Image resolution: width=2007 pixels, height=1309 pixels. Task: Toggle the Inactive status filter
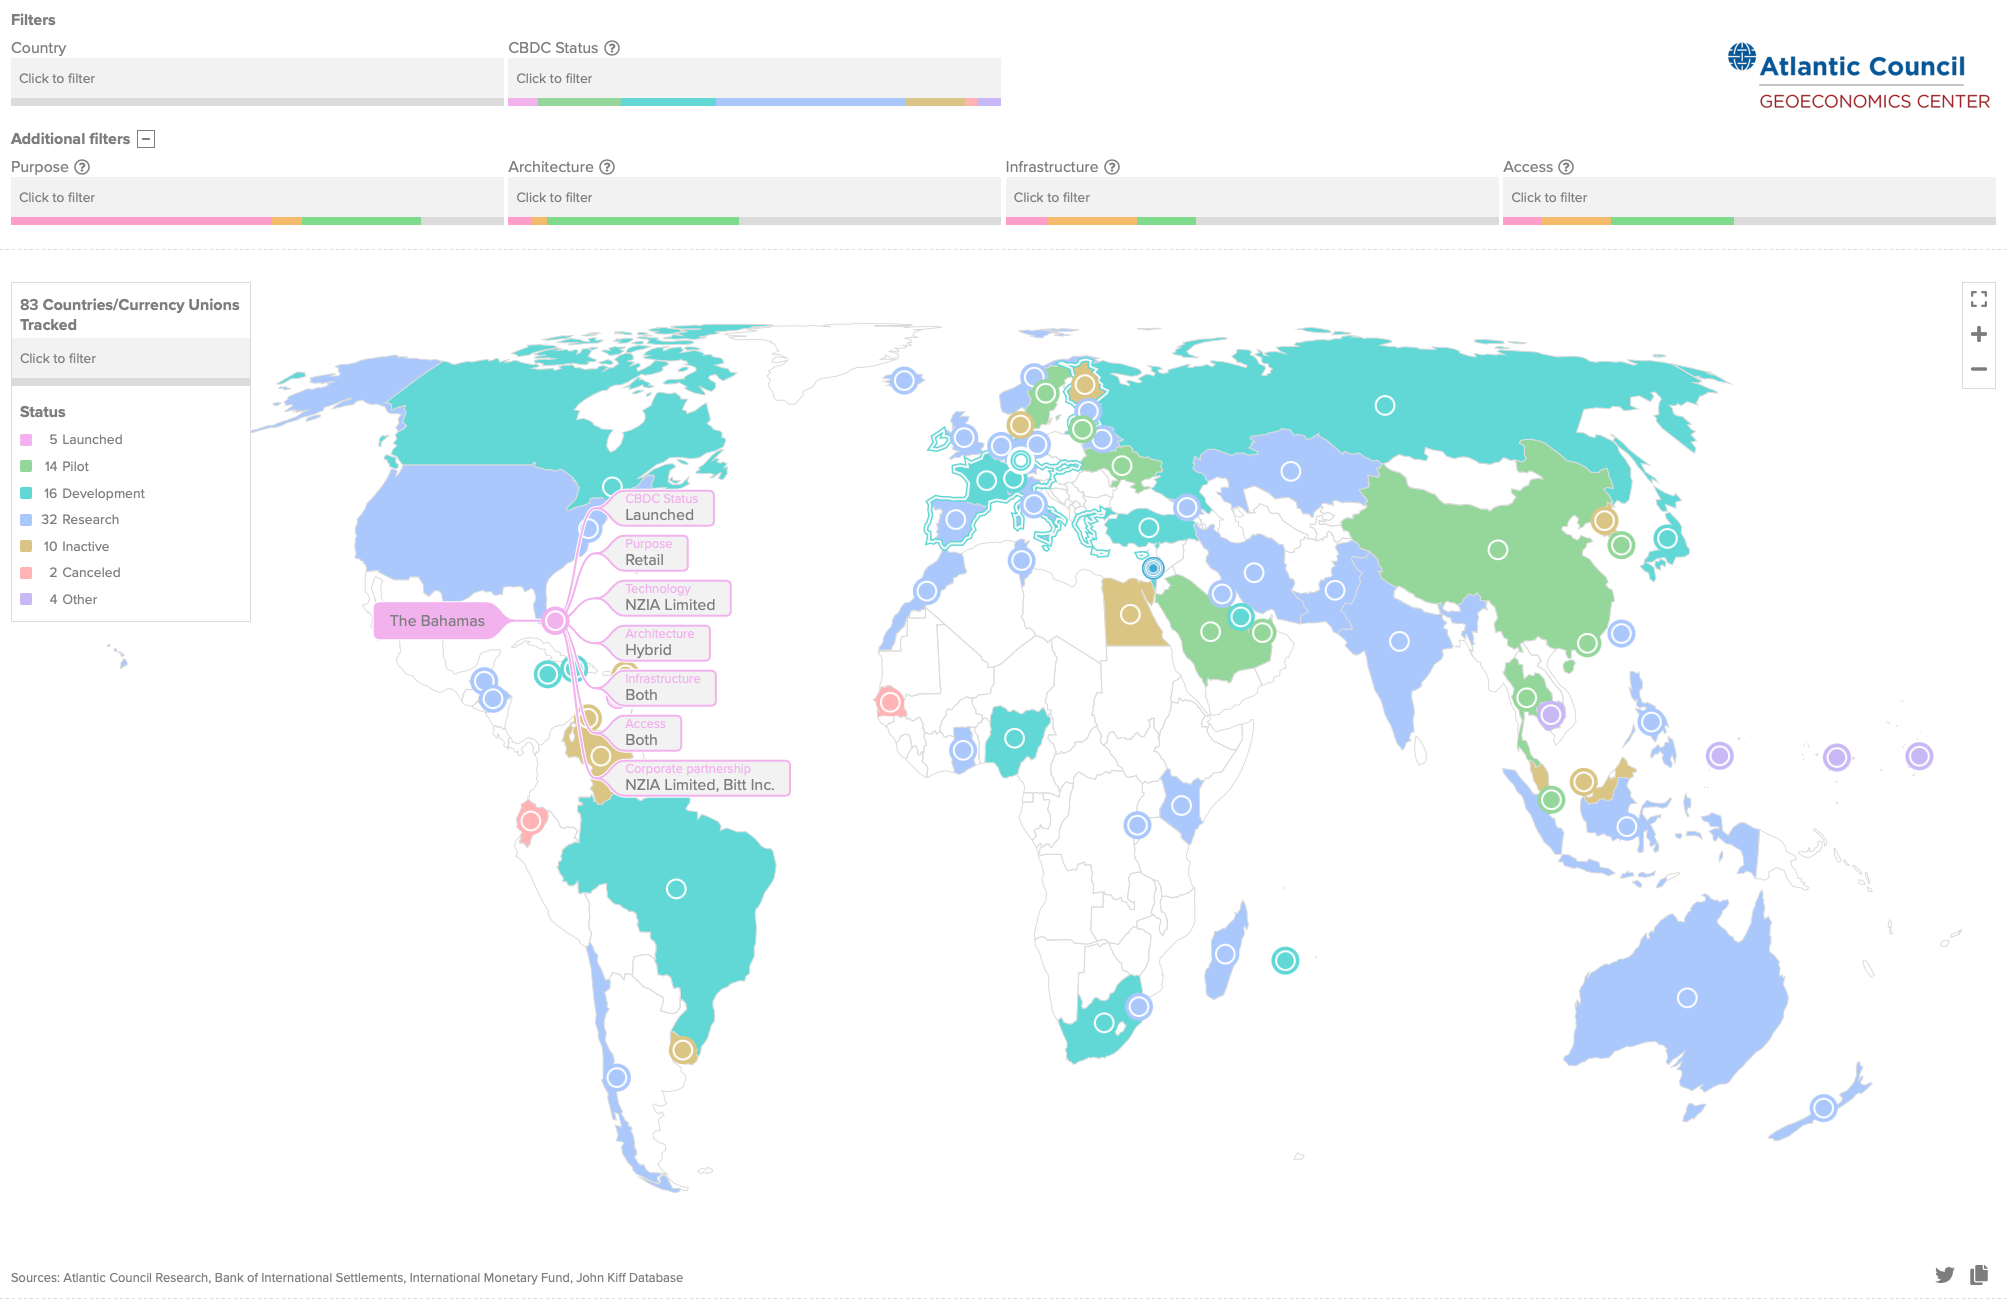(x=78, y=546)
